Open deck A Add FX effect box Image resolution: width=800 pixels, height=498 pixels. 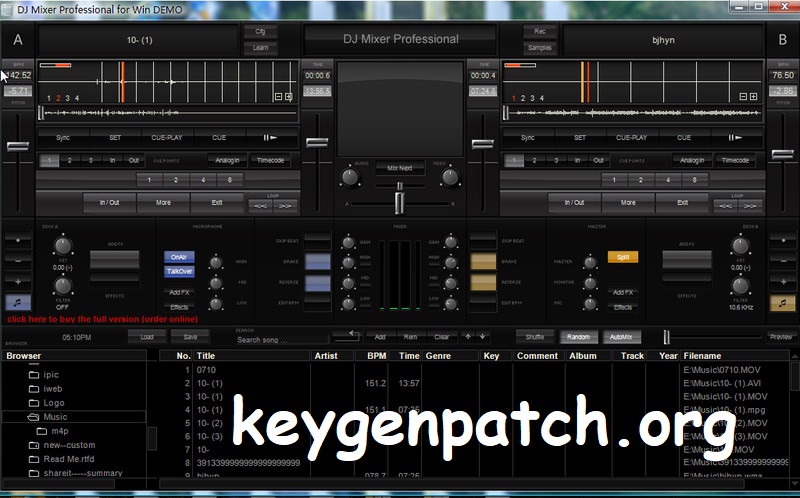[115, 260]
